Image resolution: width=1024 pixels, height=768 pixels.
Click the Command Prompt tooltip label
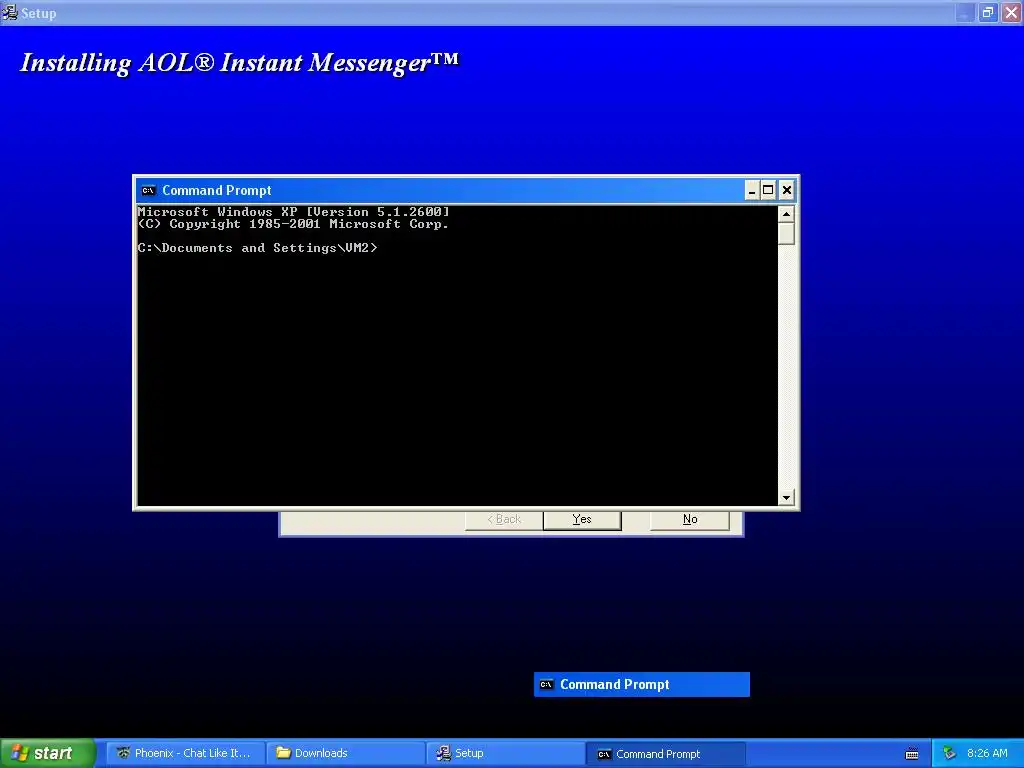pyautogui.click(x=641, y=684)
